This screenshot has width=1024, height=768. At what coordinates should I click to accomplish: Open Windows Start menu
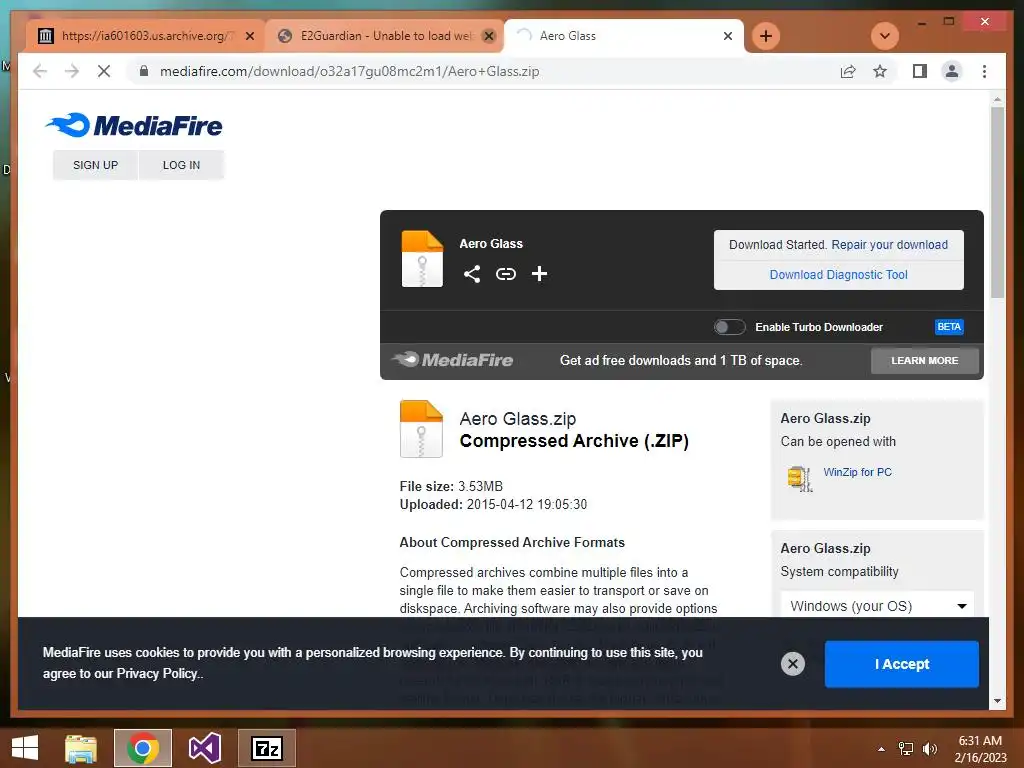(25, 748)
